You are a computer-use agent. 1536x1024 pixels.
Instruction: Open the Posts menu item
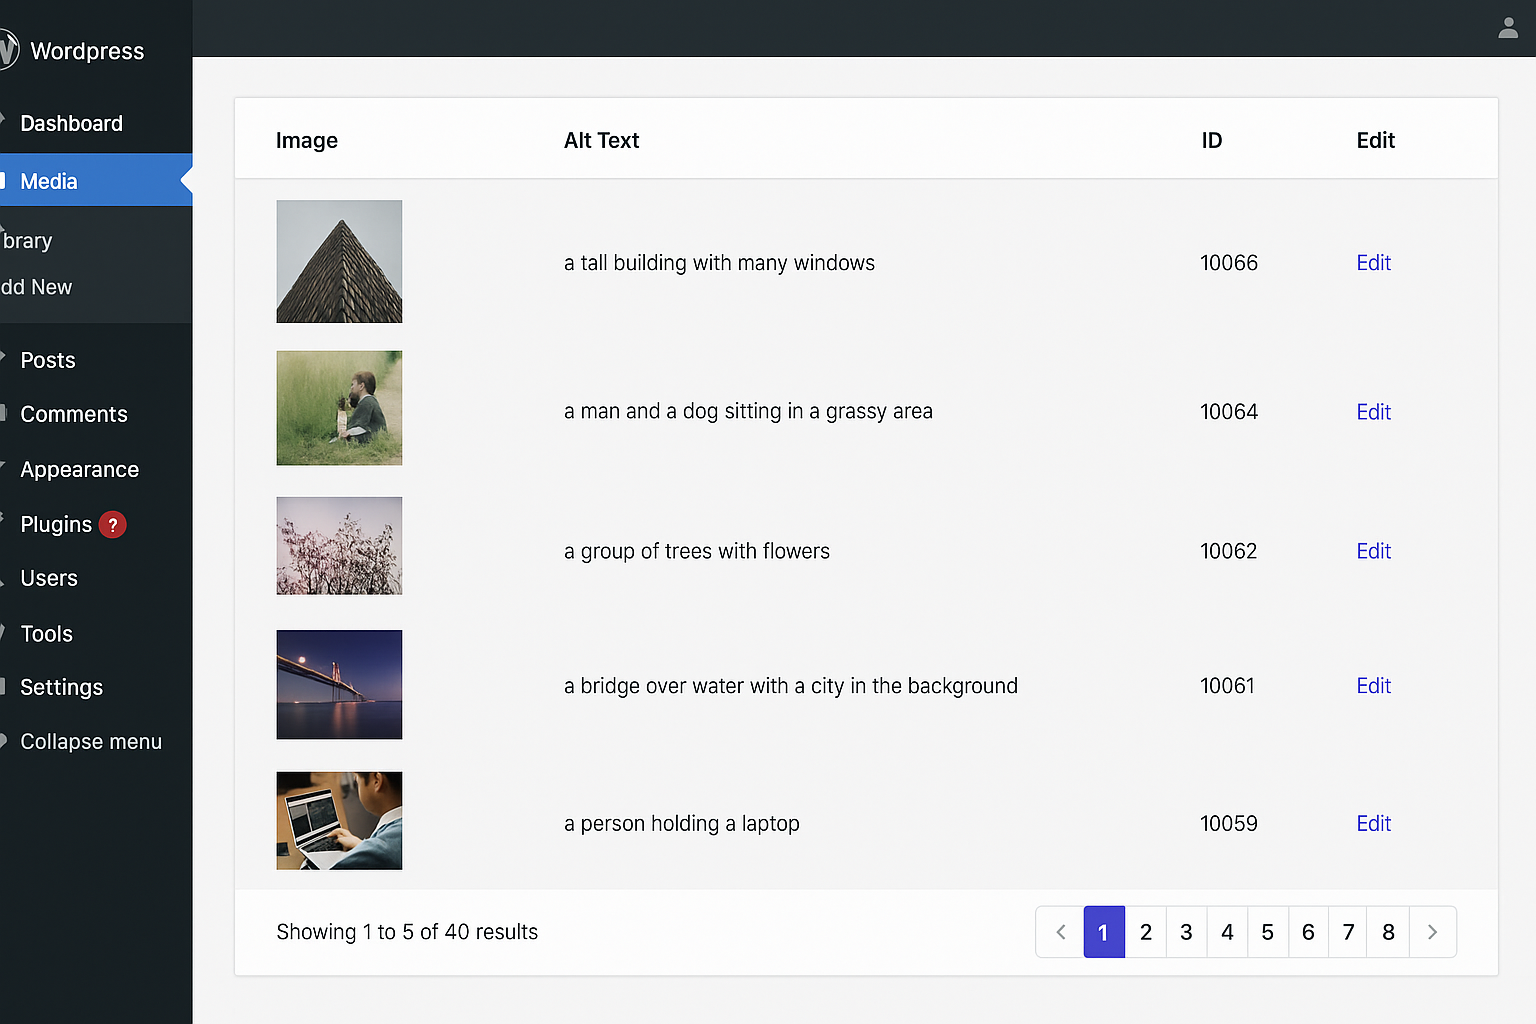click(48, 360)
